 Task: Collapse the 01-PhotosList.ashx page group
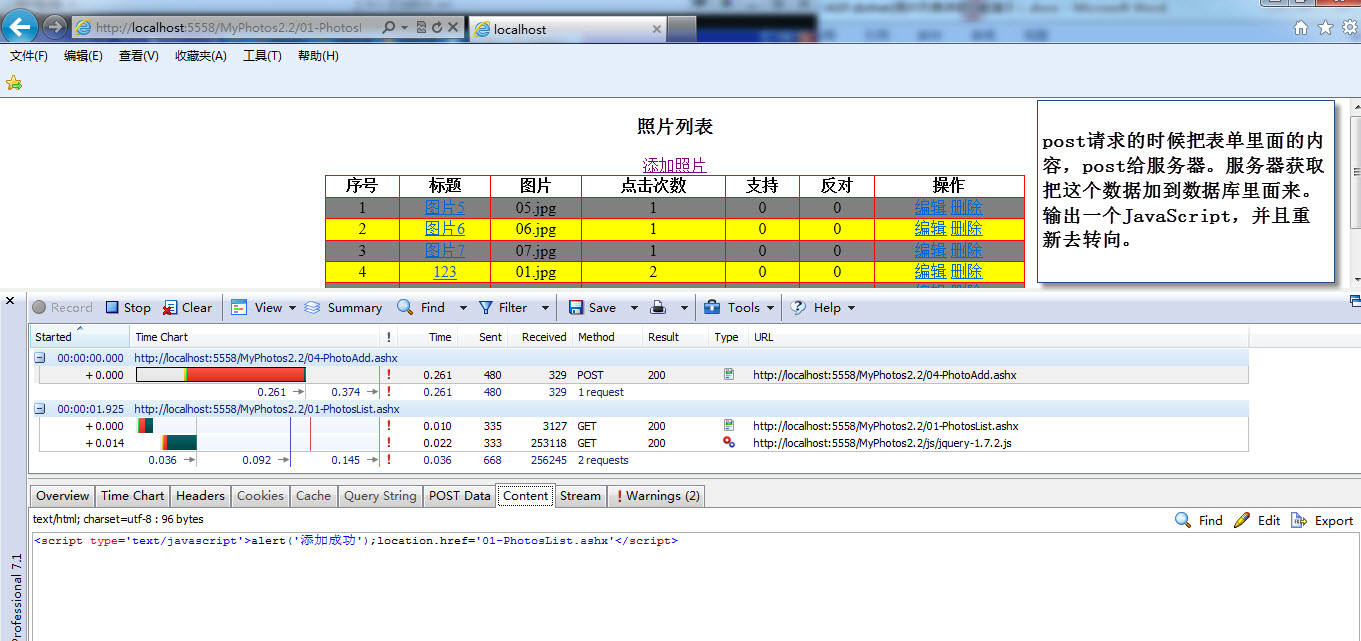coord(40,408)
